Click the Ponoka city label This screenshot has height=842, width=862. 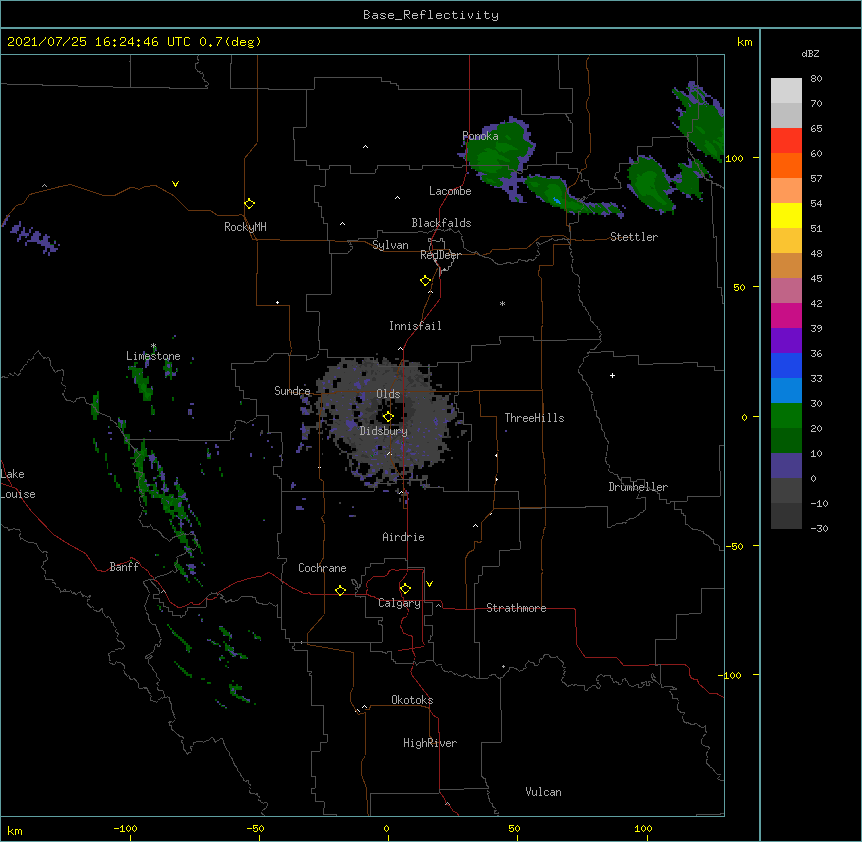click(x=480, y=136)
